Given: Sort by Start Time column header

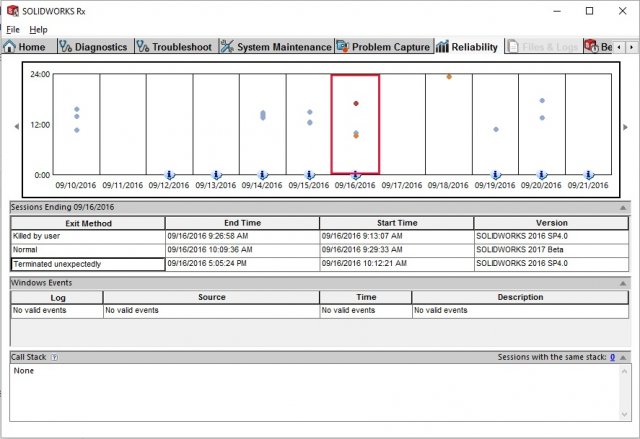Looking at the screenshot, I should (397, 223).
